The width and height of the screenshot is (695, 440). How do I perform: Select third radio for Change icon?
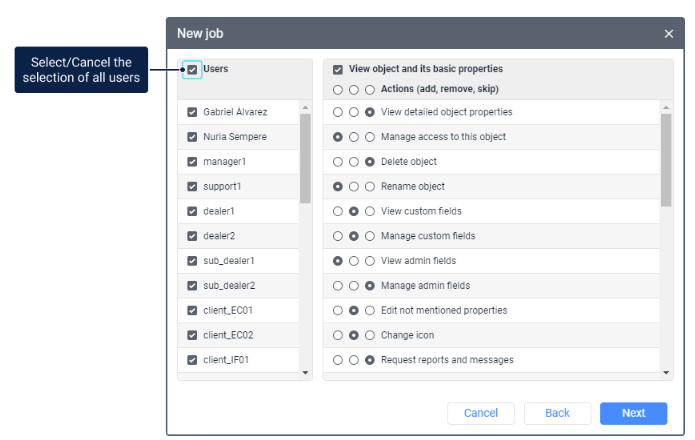370,335
